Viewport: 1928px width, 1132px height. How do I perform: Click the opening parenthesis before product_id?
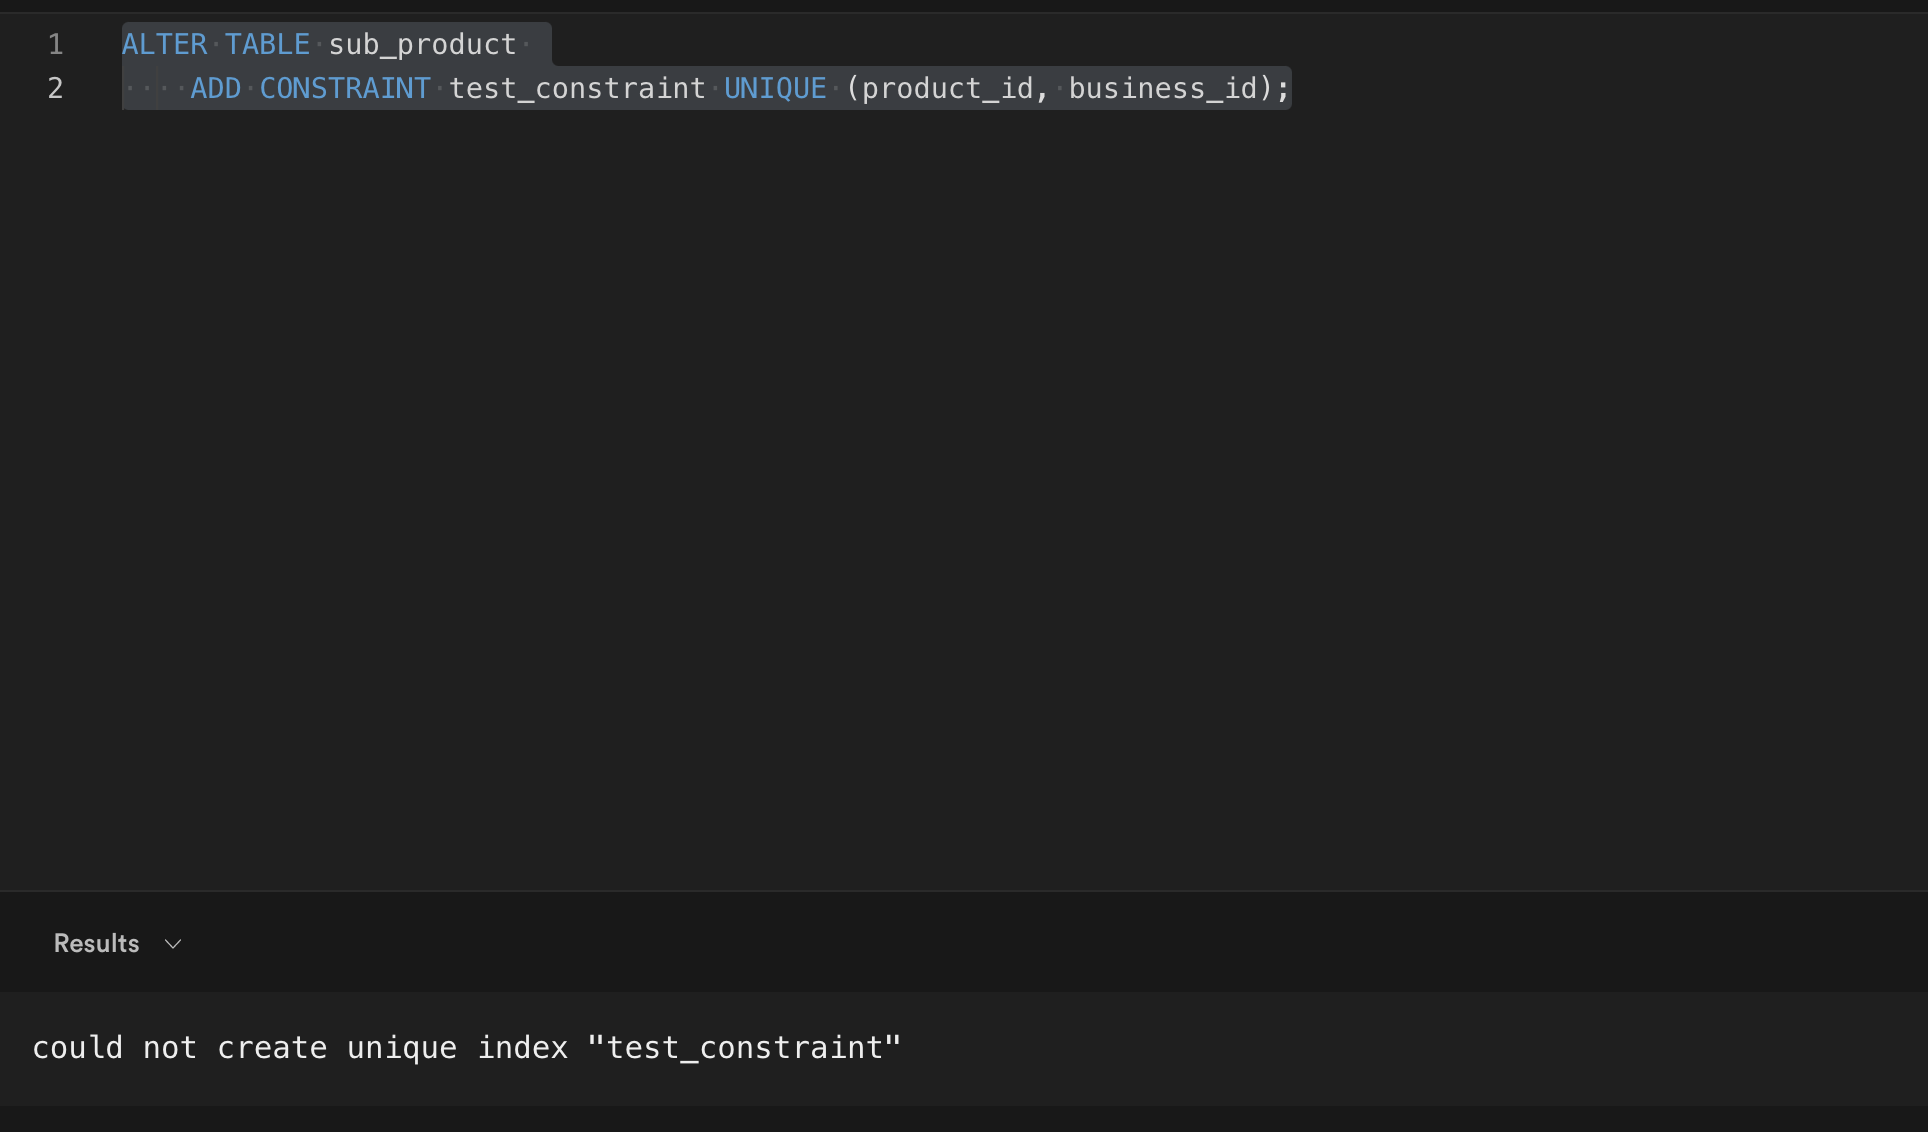pyautogui.click(x=855, y=88)
